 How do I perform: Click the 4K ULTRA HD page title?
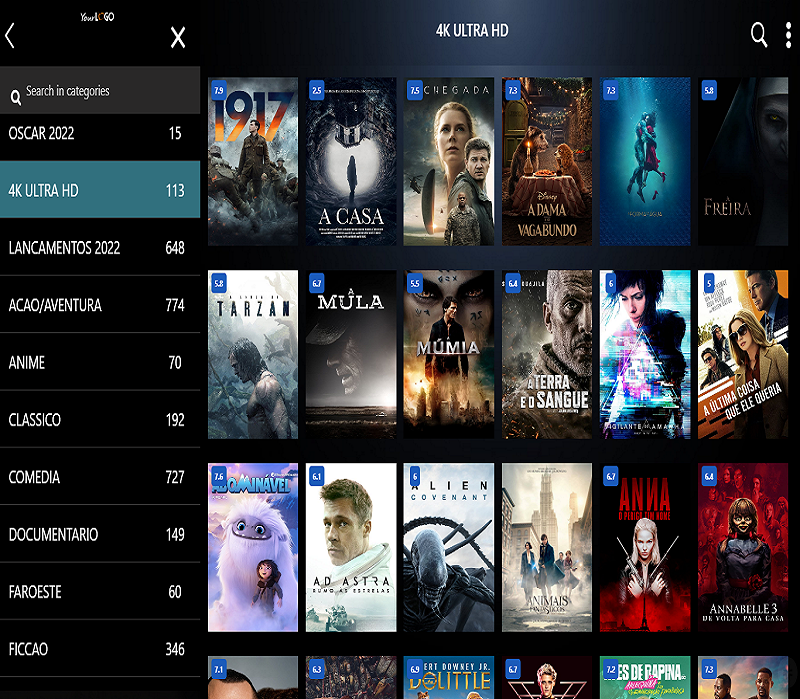point(472,31)
